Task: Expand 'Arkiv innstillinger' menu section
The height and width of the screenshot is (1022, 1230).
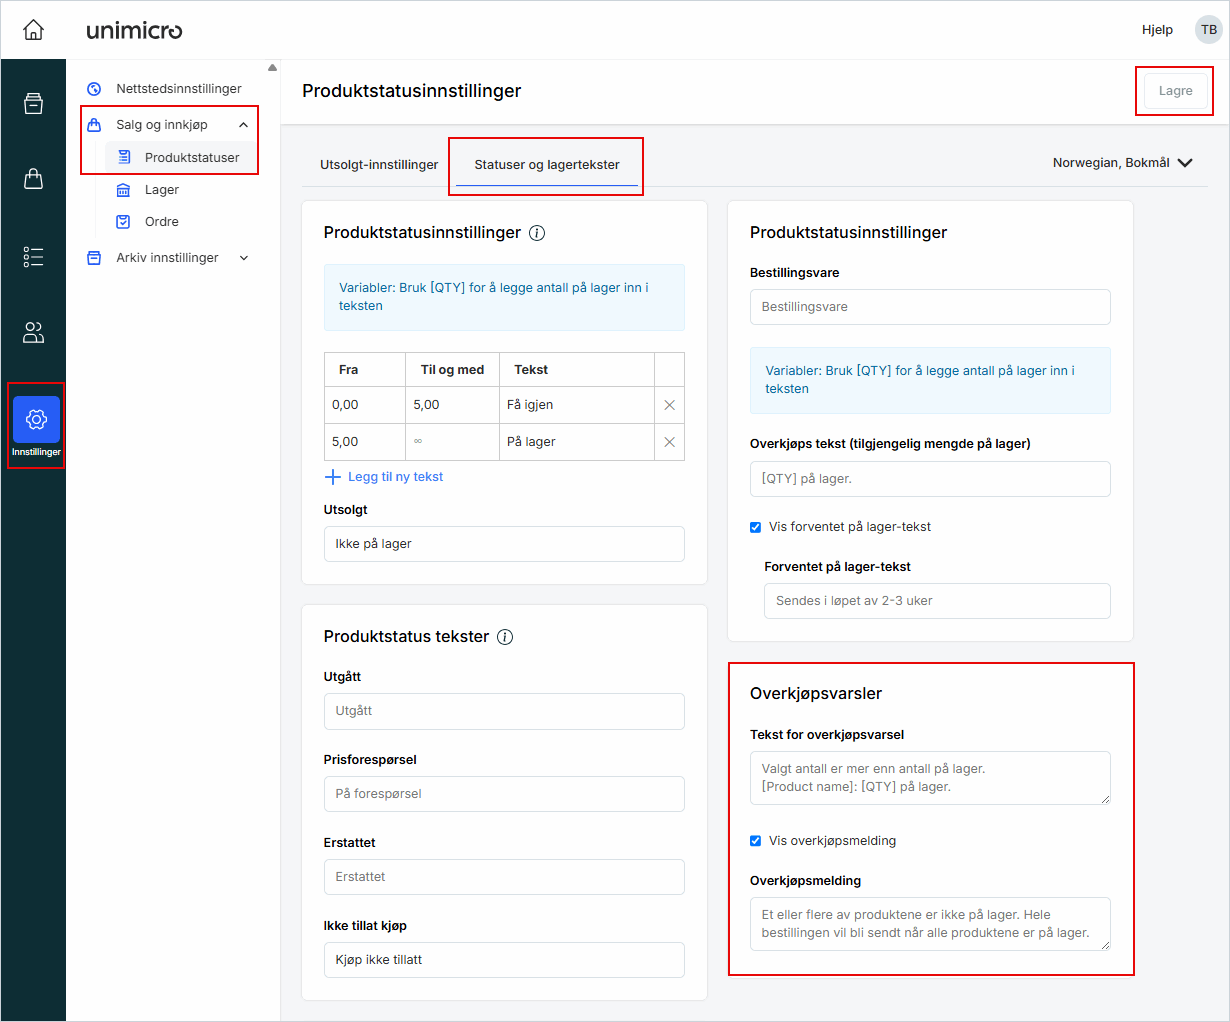Action: point(243,258)
